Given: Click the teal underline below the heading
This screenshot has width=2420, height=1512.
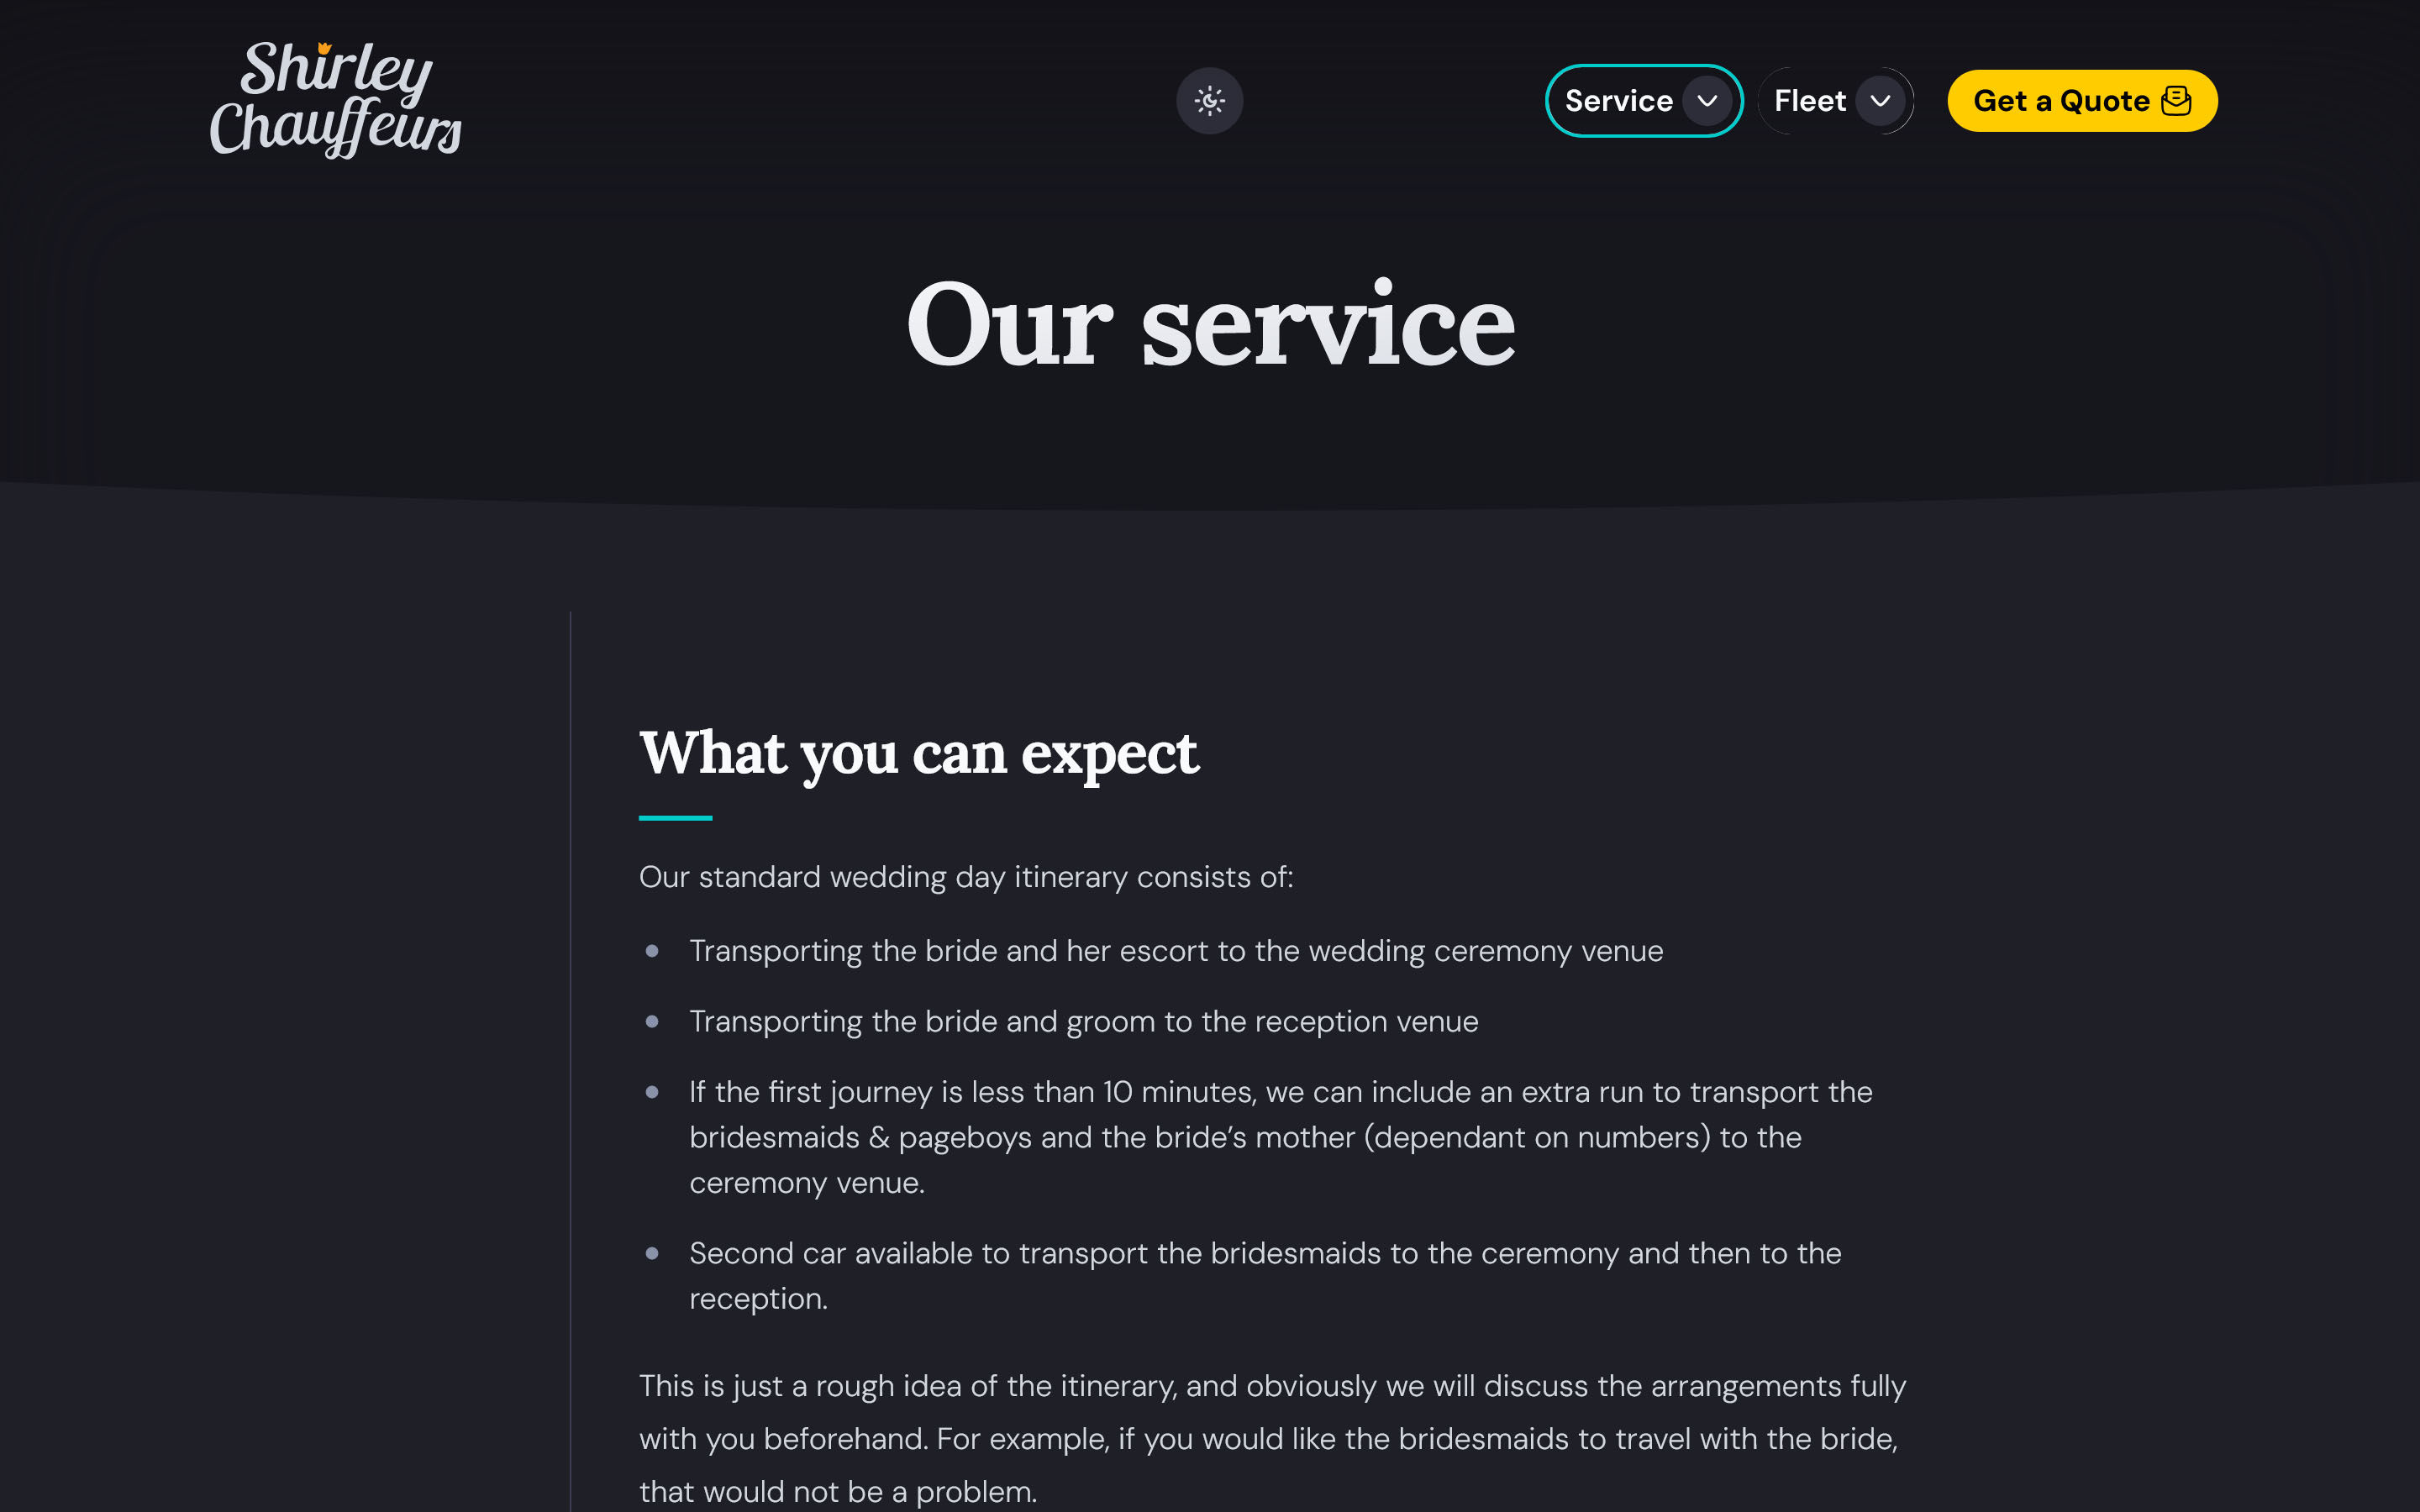Looking at the screenshot, I should (x=675, y=818).
